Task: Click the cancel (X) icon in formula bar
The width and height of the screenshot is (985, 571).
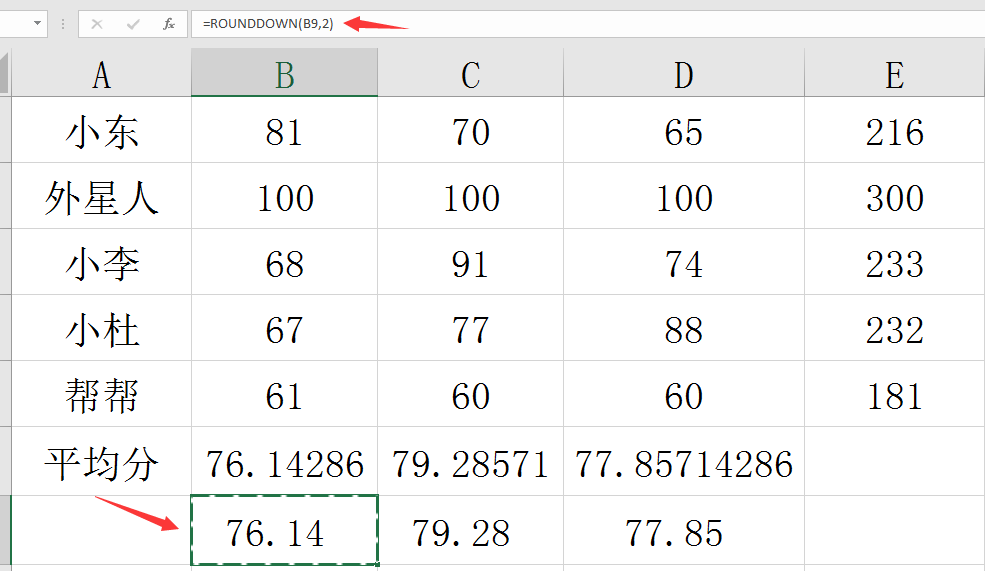Action: (x=97, y=24)
